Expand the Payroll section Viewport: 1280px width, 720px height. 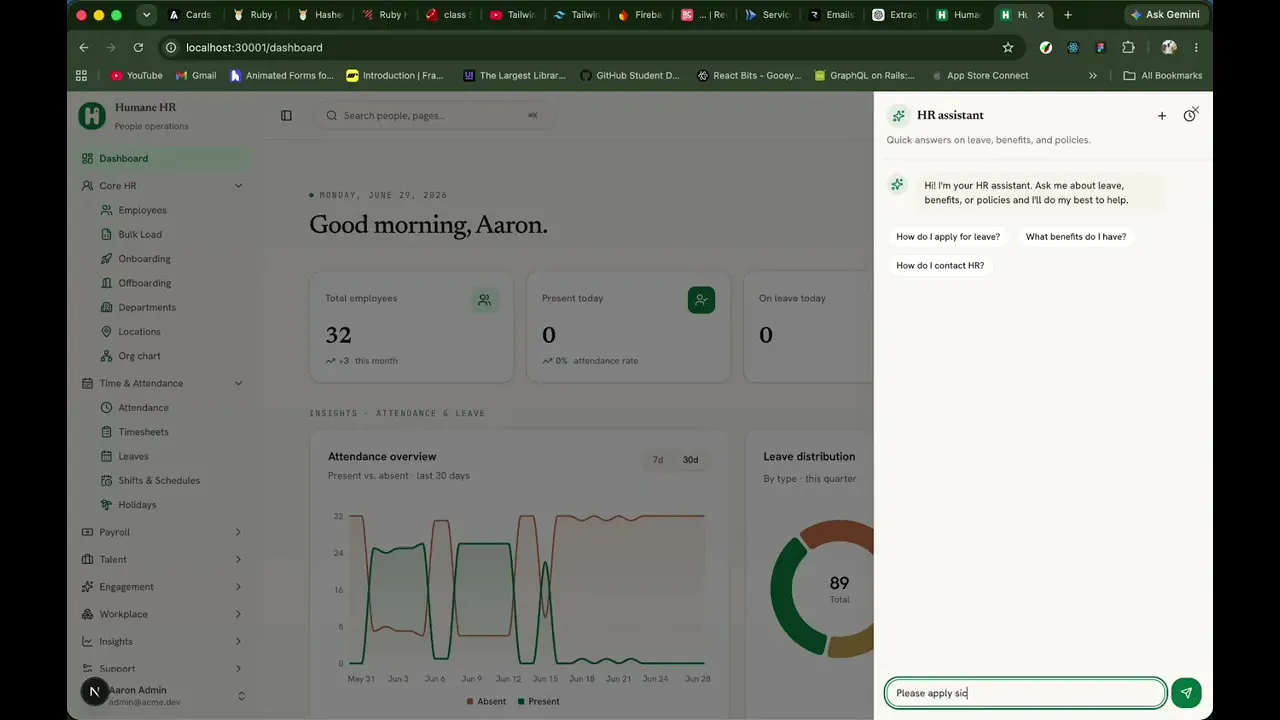coord(164,532)
